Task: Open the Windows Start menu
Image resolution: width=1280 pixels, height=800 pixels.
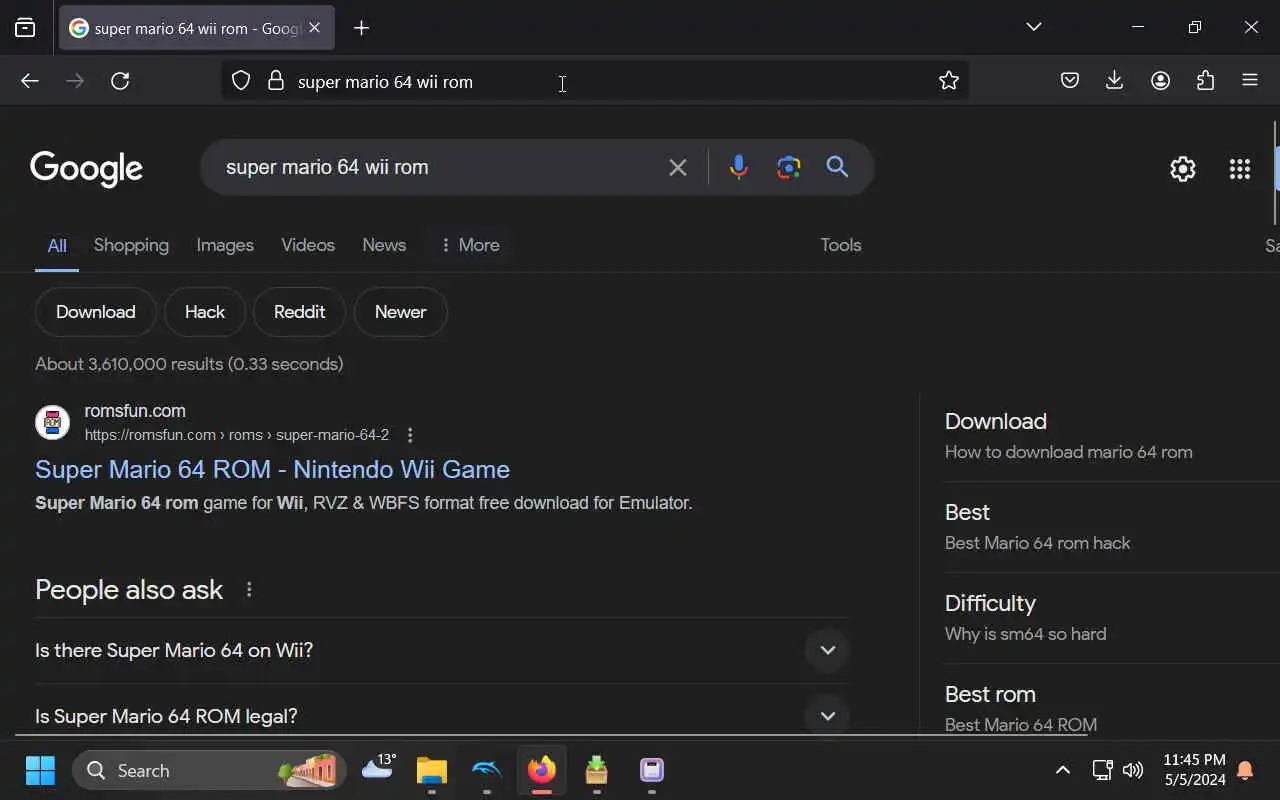Action: point(40,770)
